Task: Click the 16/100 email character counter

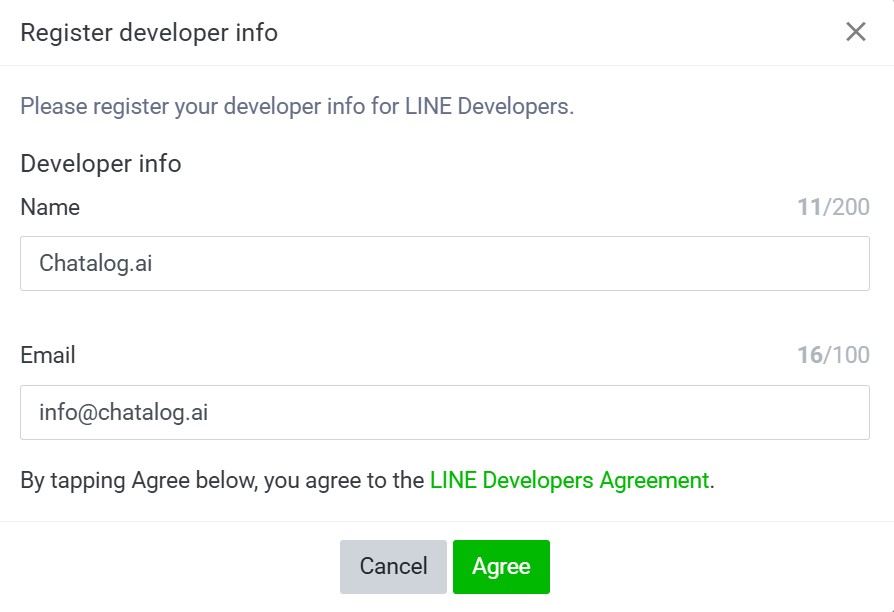Action: click(833, 355)
